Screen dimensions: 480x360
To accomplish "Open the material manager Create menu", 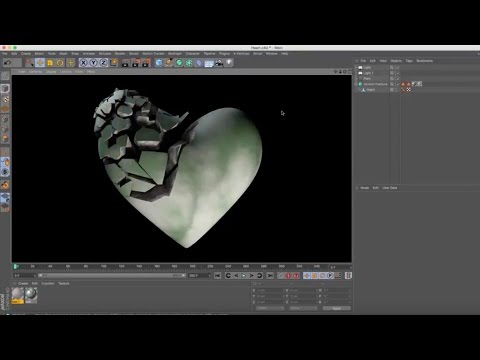I will (23, 284).
